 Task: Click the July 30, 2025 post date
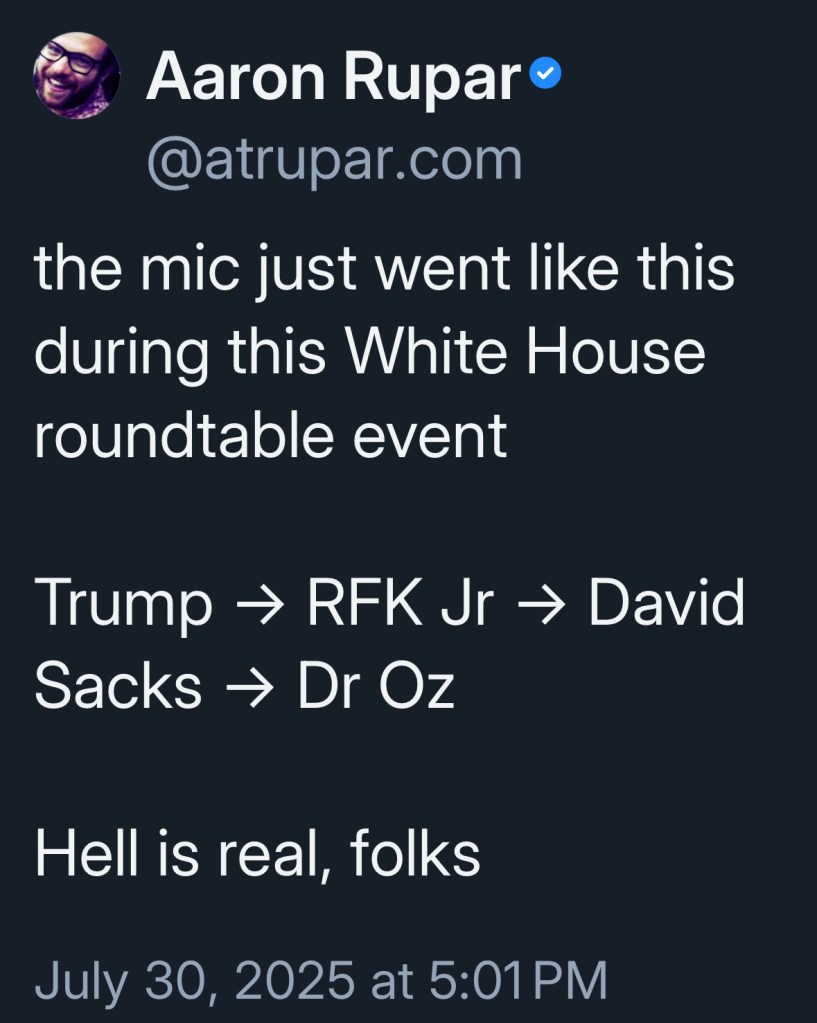pos(194,980)
